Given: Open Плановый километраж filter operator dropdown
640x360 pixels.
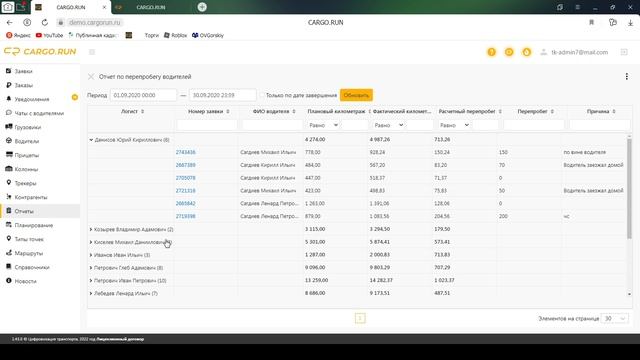Looking at the screenshot, I should click(324, 125).
